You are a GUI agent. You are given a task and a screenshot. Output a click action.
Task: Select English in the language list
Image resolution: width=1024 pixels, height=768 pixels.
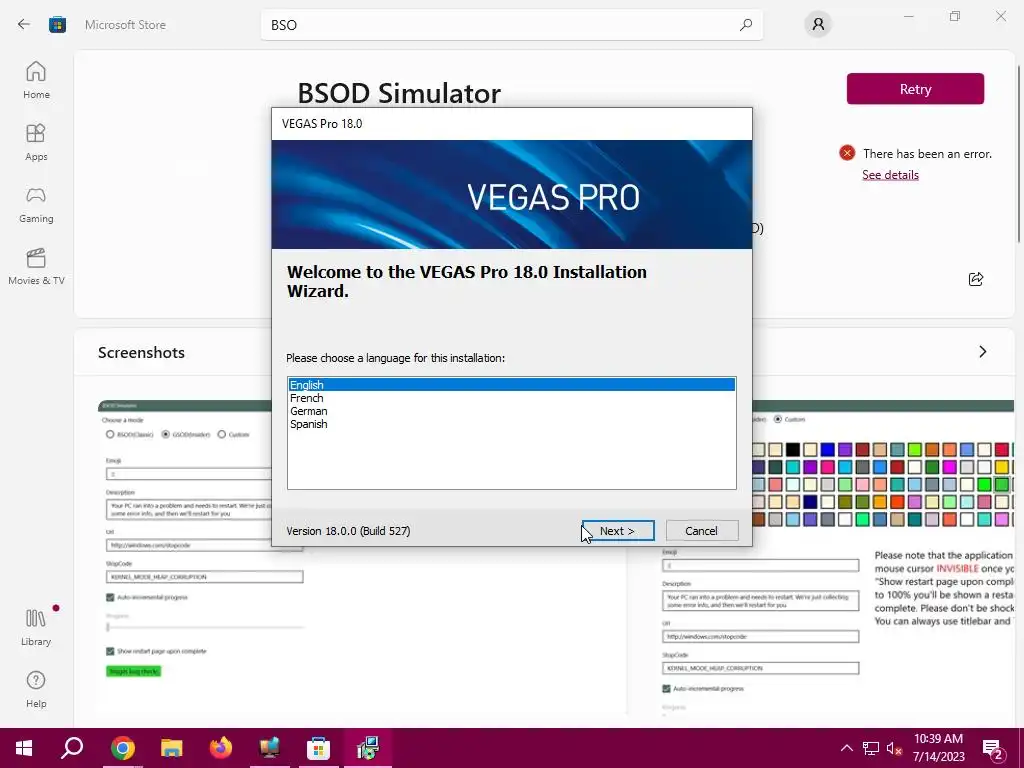[x=511, y=385]
